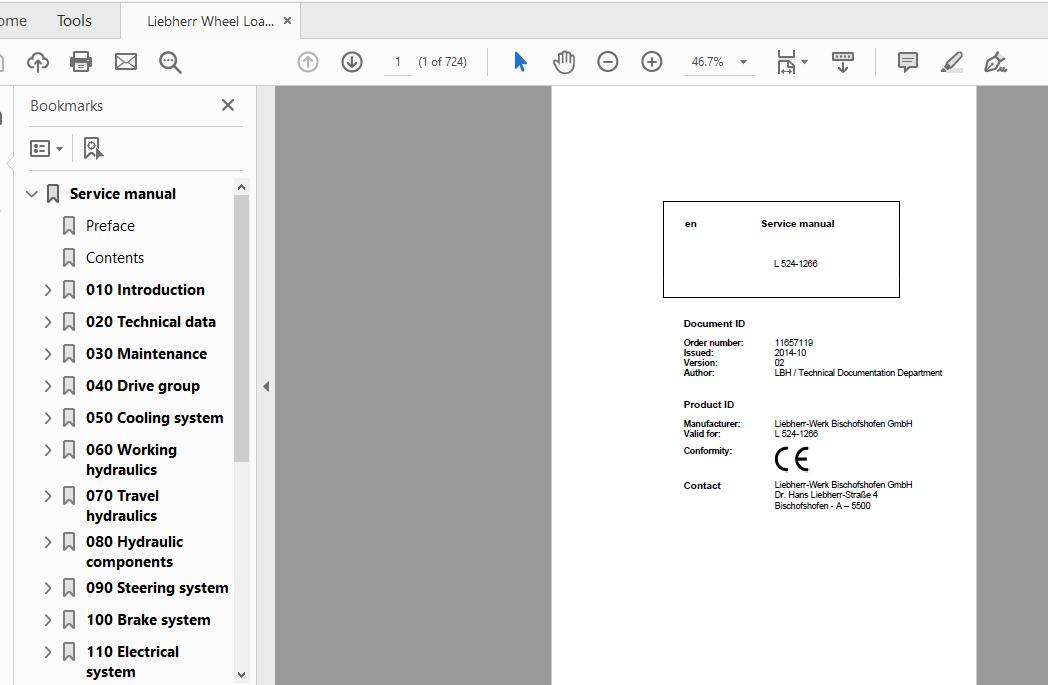This screenshot has width=1048, height=685.
Task: Expand the 020 Technical data bookmark
Action: [47, 321]
